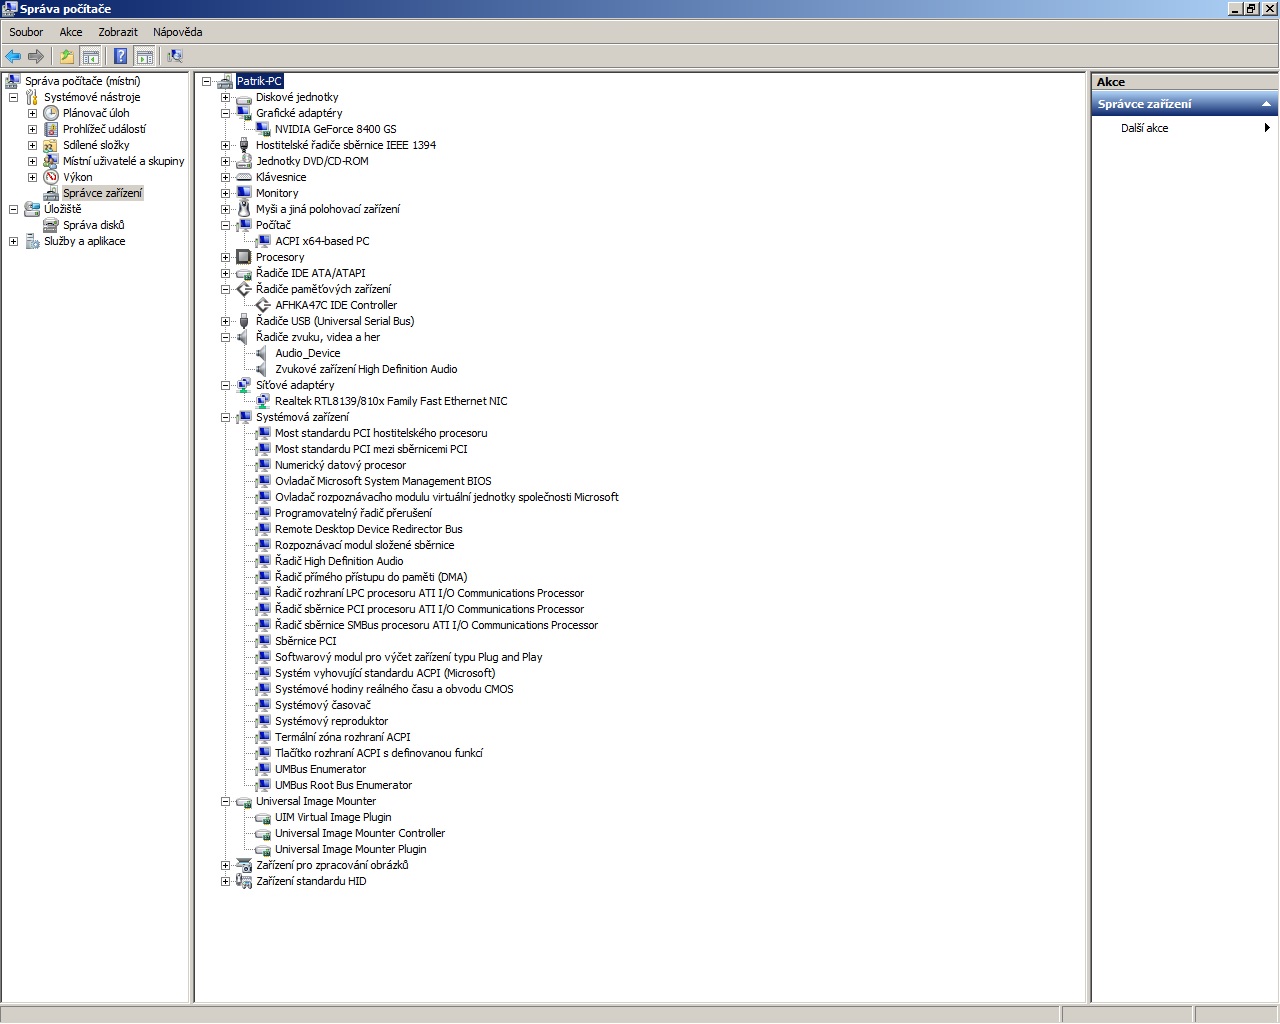Select Správce zařízení in left tree
1280x1024 pixels.
point(102,193)
